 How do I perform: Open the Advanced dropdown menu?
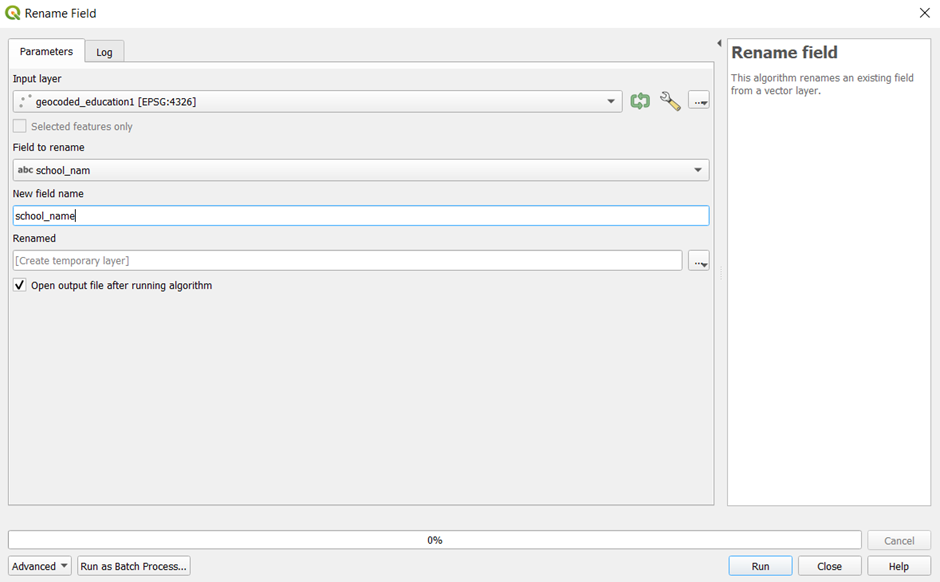(x=40, y=566)
